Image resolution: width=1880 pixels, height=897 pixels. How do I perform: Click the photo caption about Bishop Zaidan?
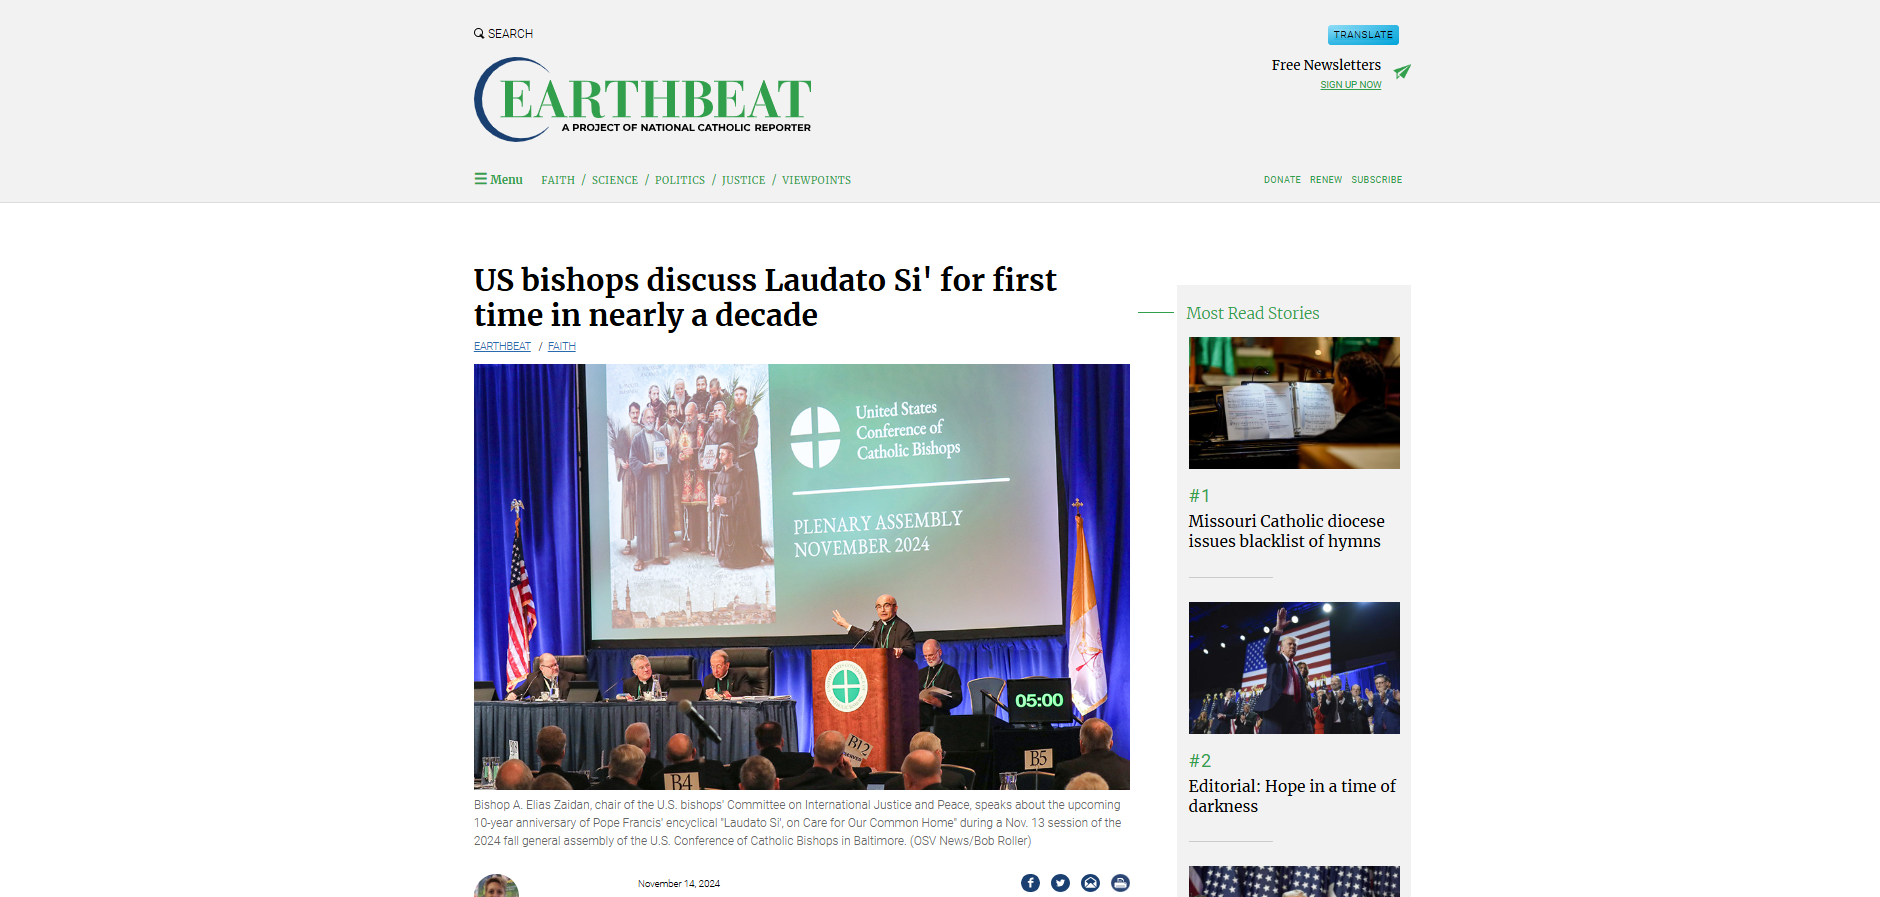[x=798, y=823]
